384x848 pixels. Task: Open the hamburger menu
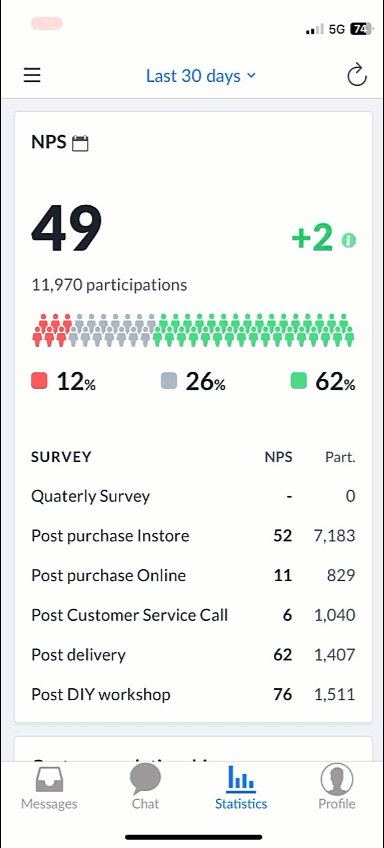[x=32, y=75]
